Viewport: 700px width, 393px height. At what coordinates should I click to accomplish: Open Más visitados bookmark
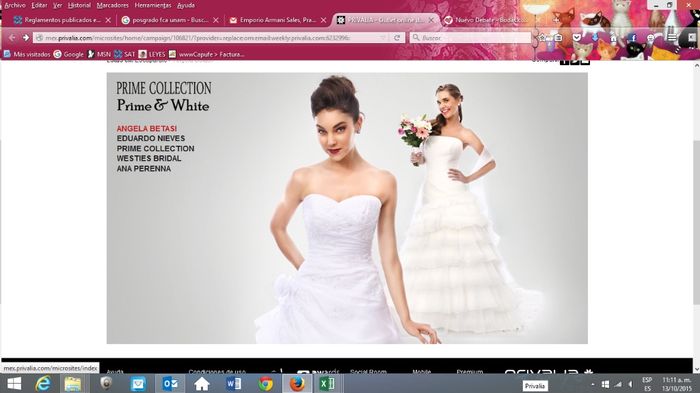27,54
